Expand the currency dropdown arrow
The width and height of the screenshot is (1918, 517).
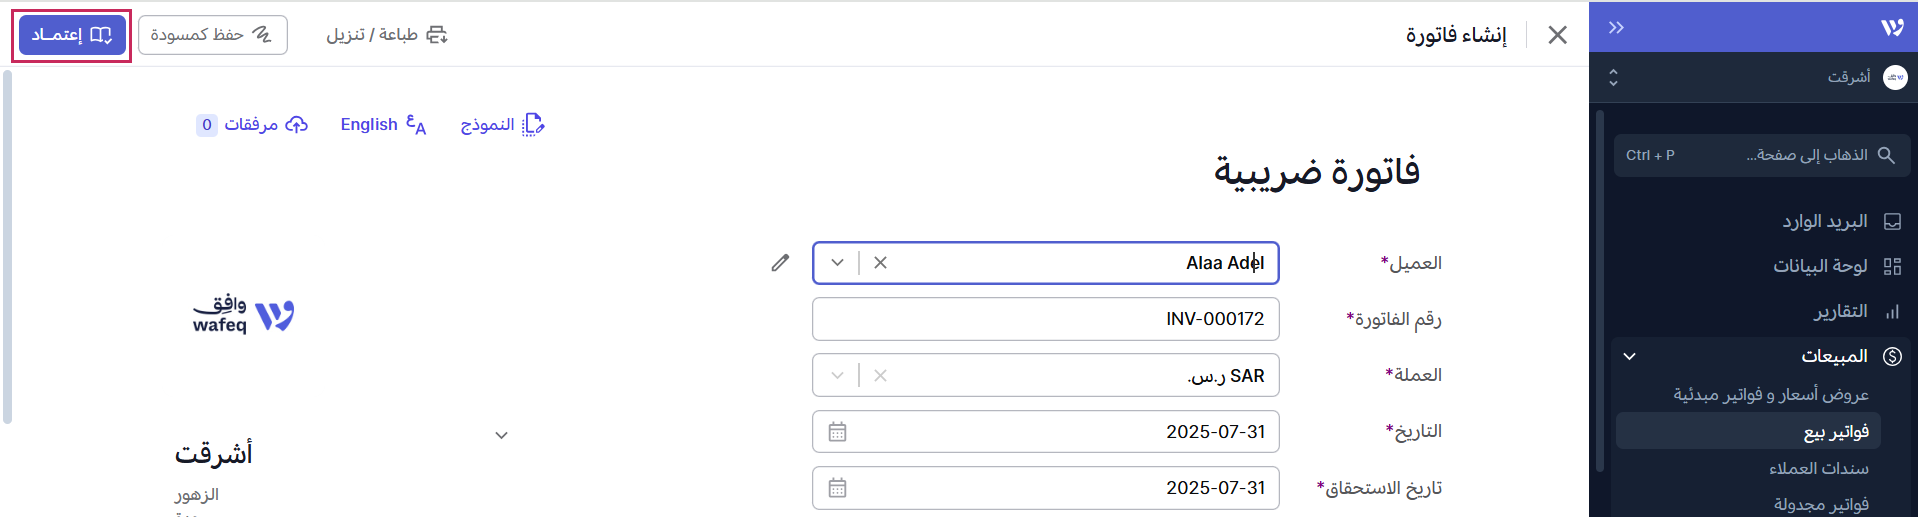(837, 376)
